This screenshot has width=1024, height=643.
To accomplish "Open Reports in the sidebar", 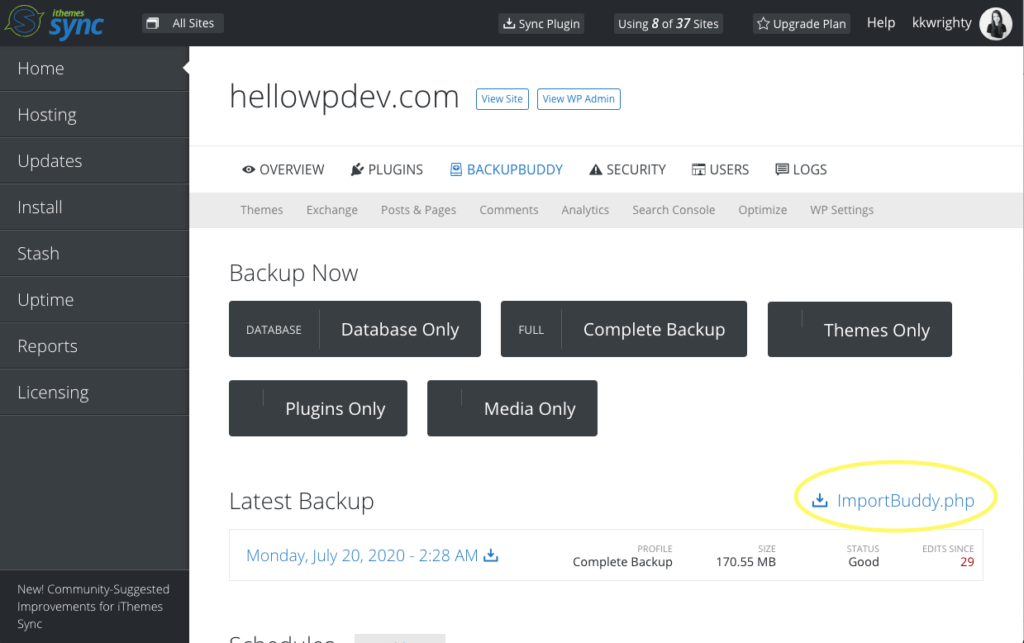I will click(x=95, y=347).
